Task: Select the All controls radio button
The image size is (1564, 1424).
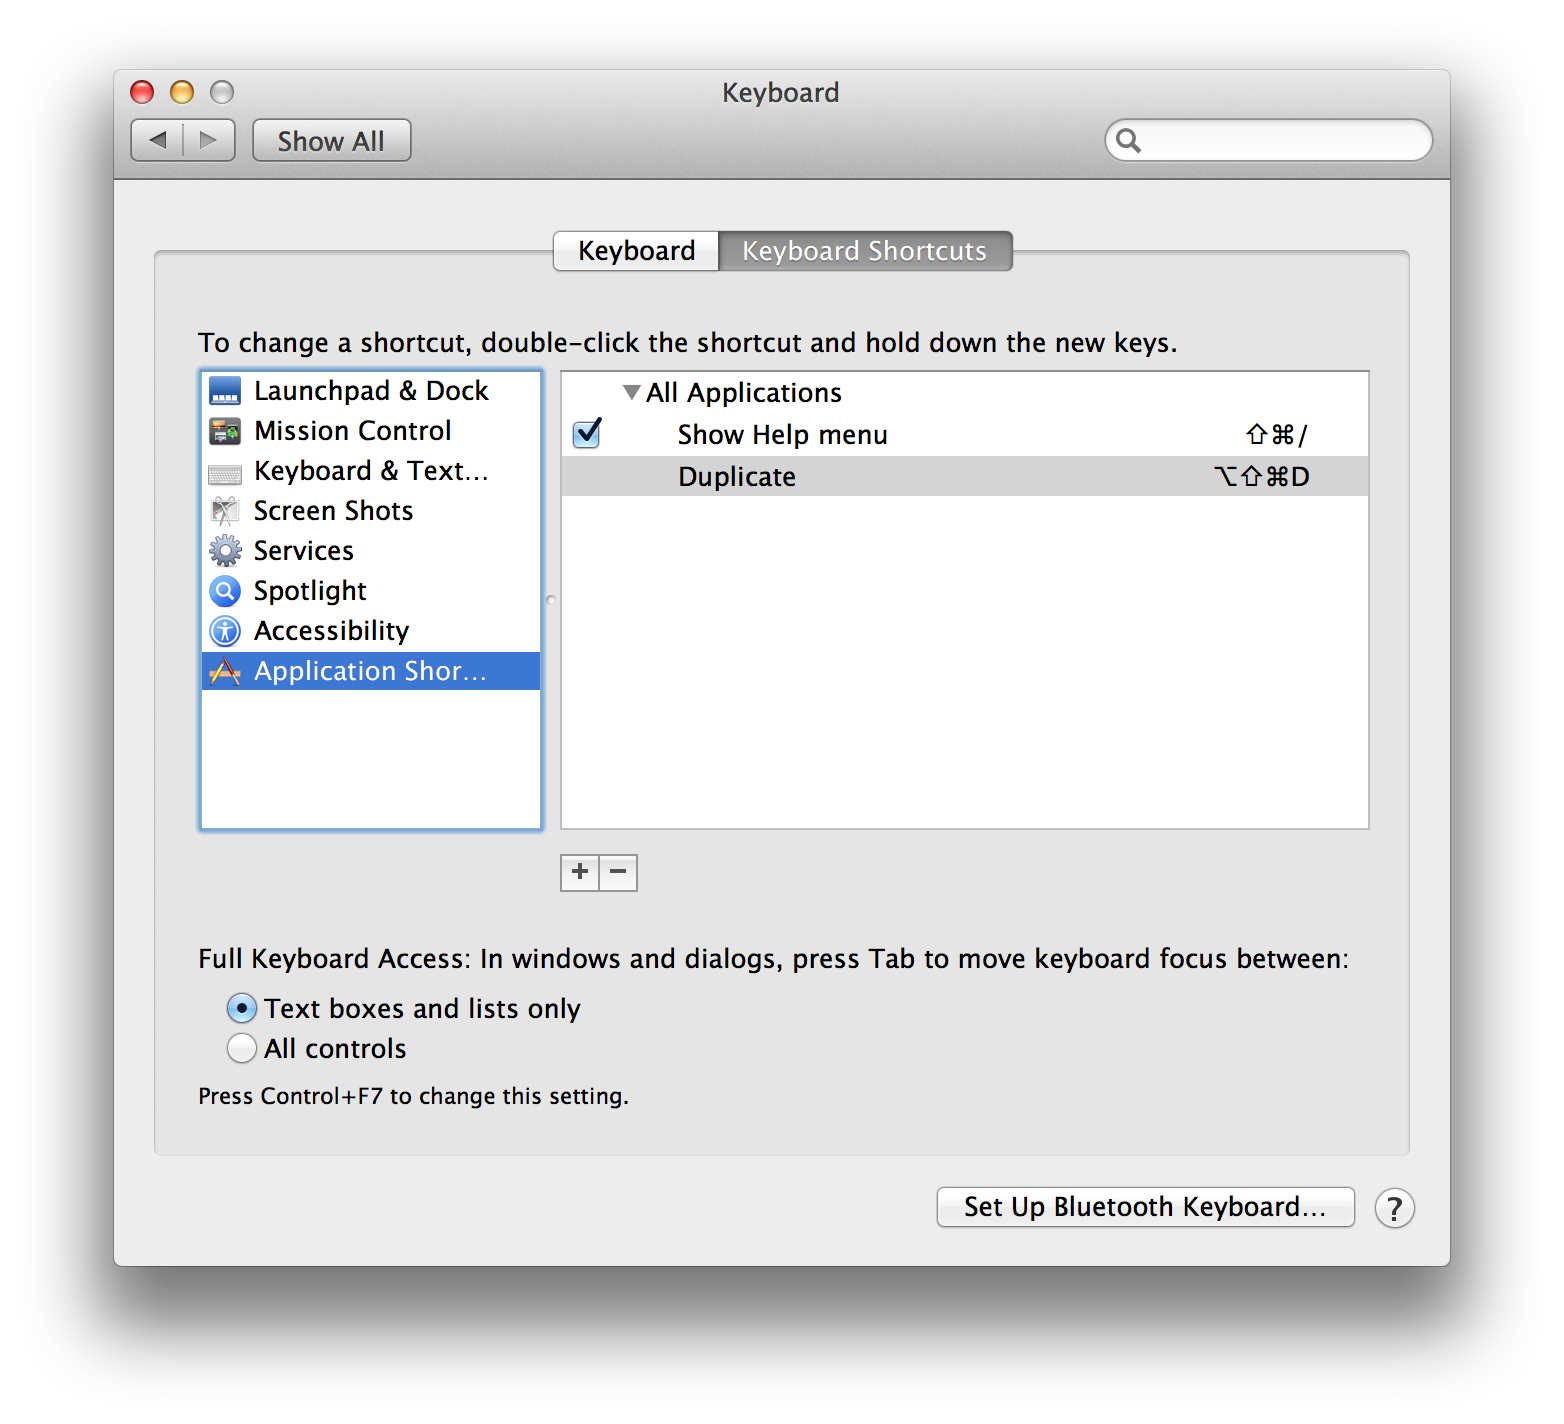Action: 242,1048
